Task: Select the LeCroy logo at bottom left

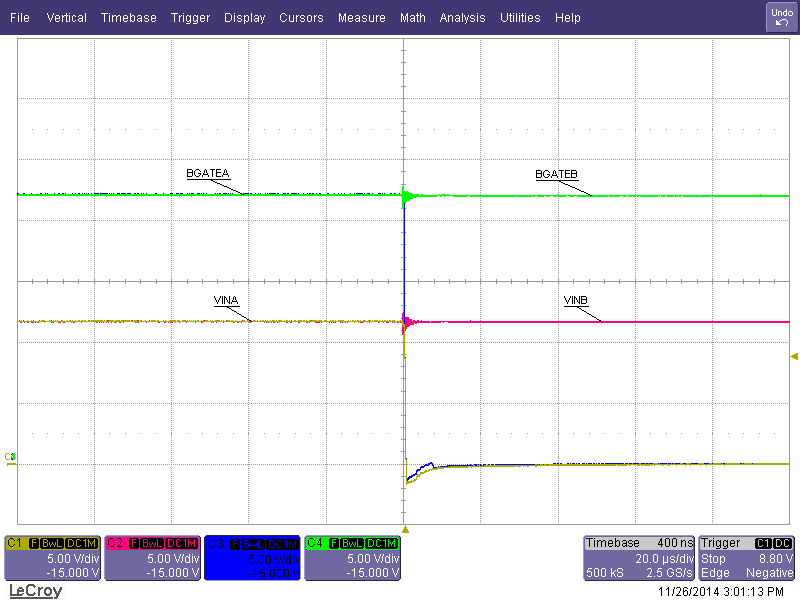Action: click(x=33, y=590)
